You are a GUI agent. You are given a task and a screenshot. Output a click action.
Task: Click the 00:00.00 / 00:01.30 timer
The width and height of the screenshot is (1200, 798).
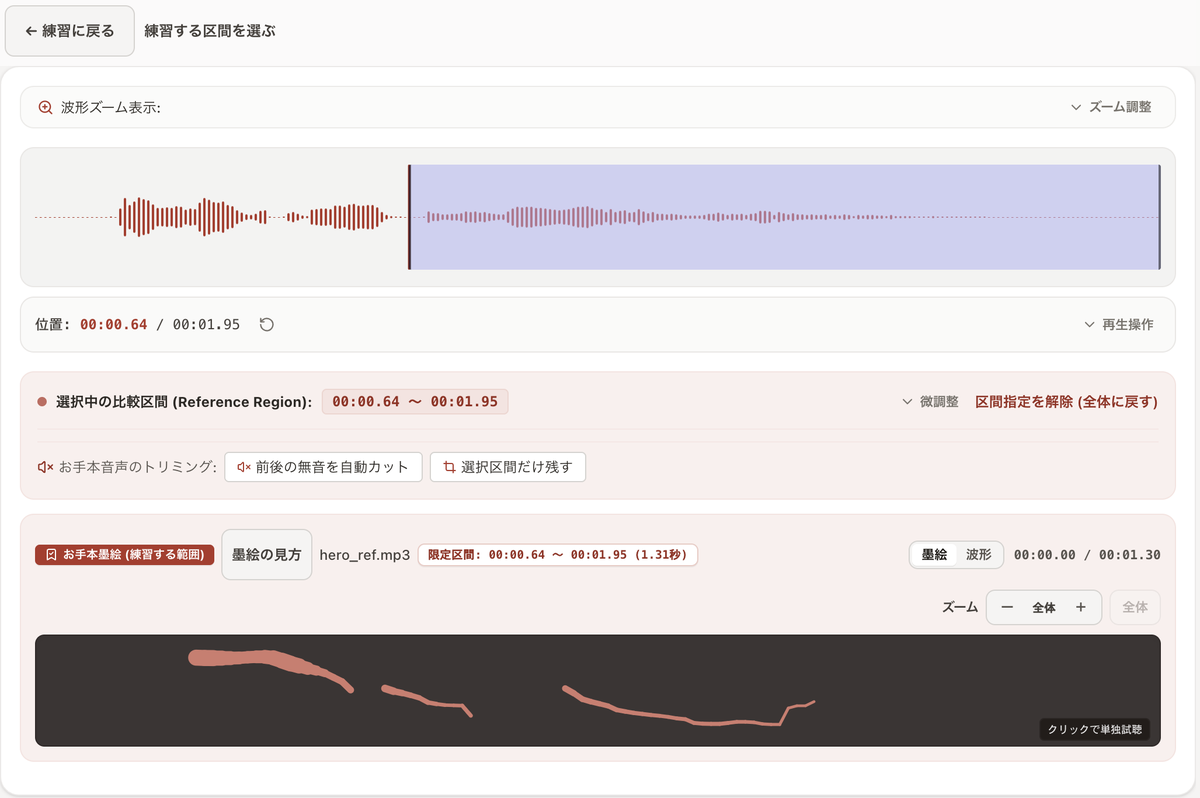click(x=1087, y=554)
